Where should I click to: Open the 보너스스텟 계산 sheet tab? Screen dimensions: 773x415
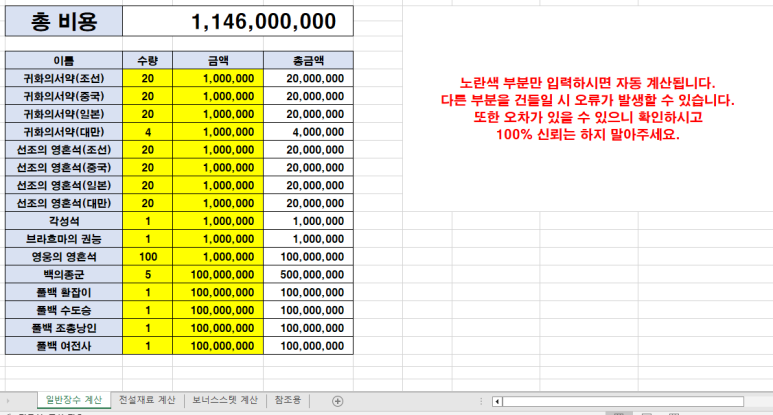(x=225, y=400)
